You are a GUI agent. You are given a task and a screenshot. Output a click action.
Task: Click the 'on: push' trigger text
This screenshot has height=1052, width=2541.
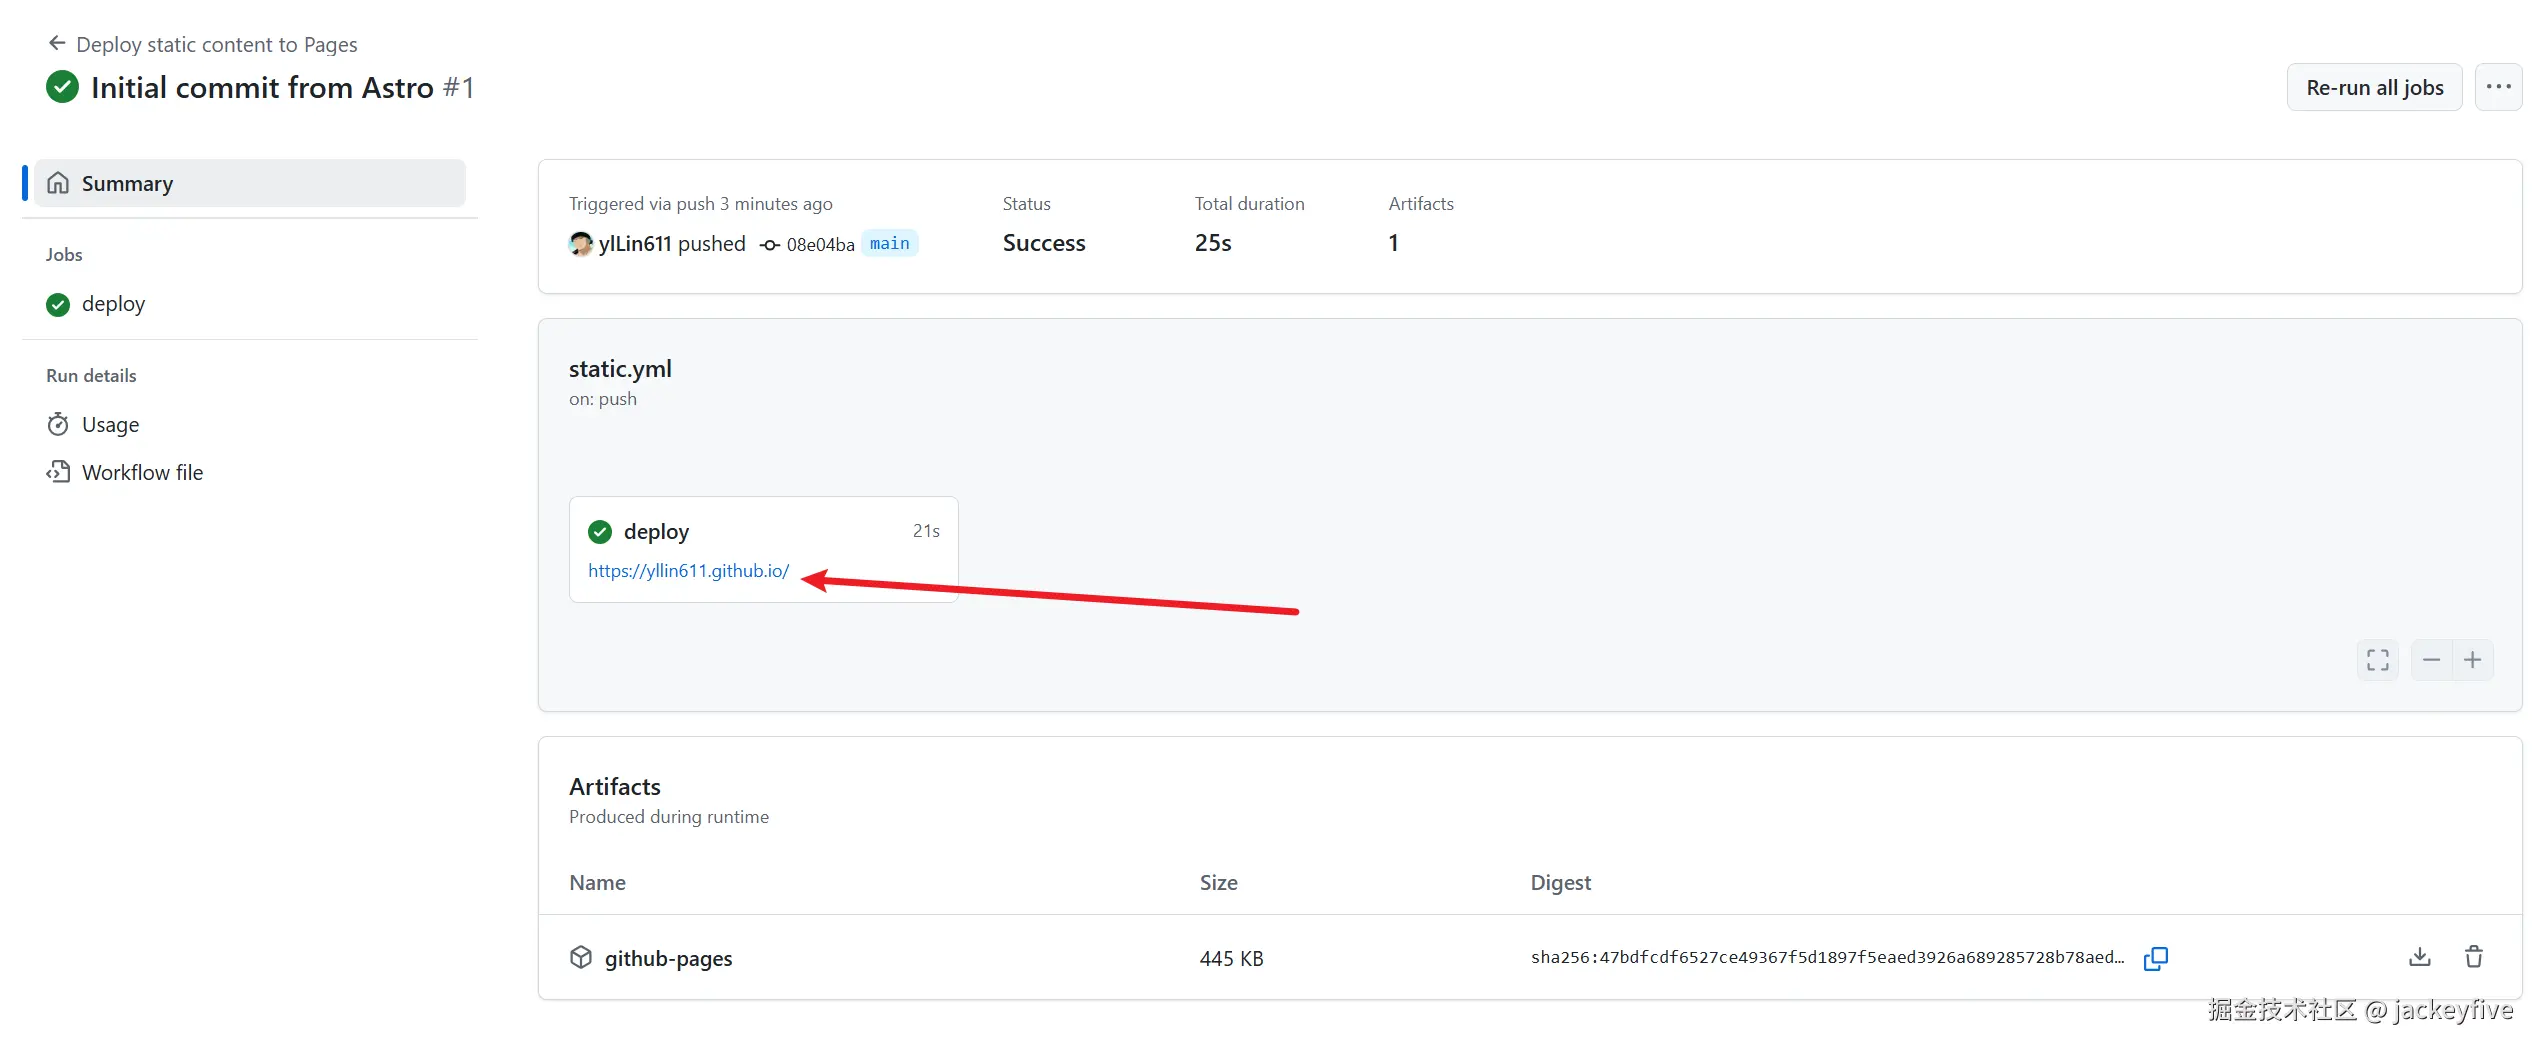(602, 398)
